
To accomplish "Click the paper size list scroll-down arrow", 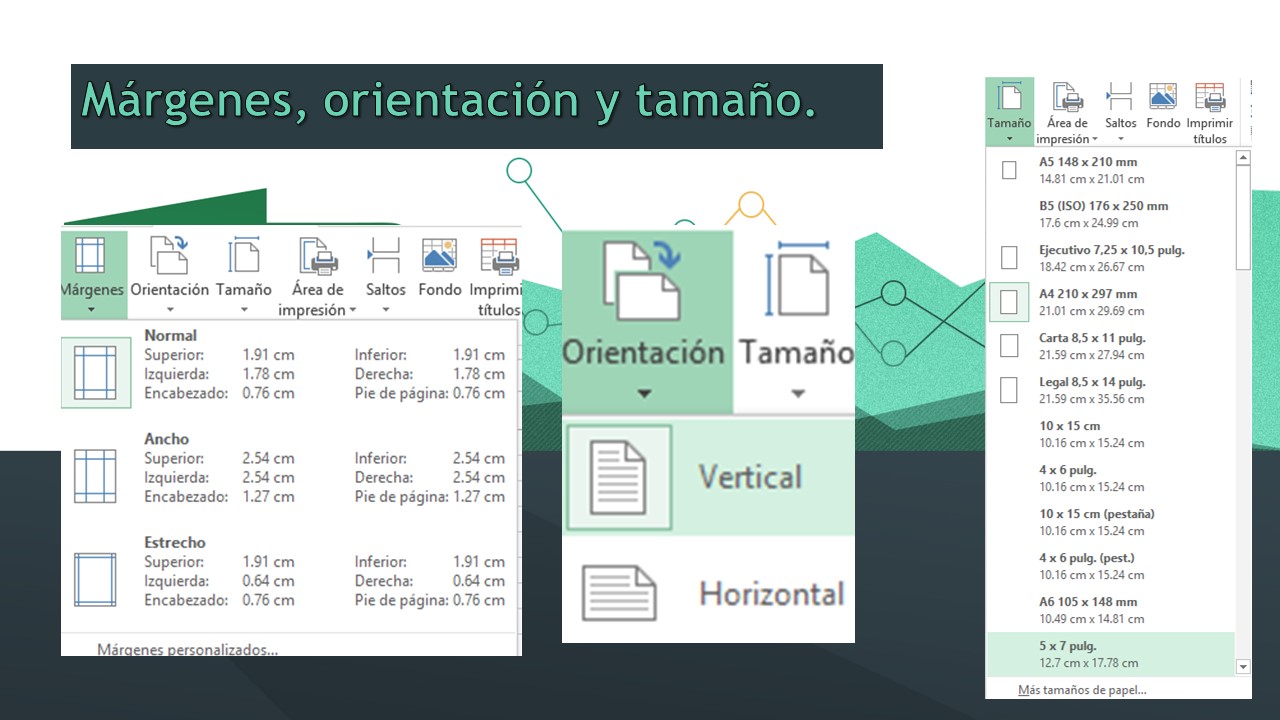I will [x=1243, y=666].
